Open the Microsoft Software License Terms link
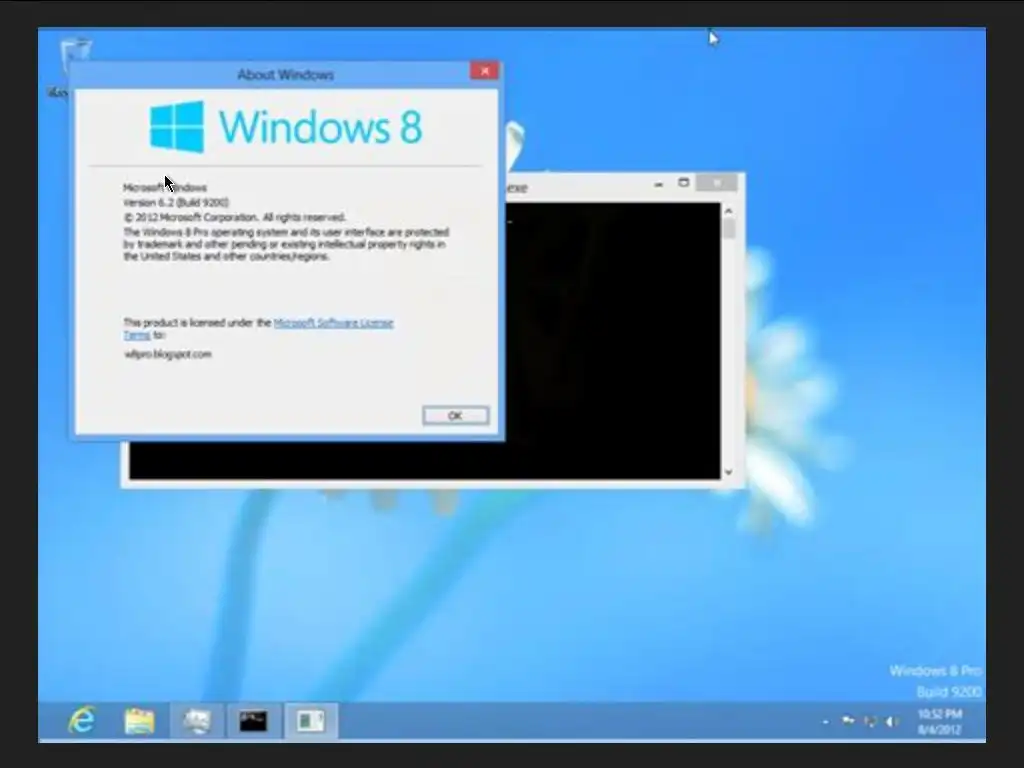The height and width of the screenshot is (768, 1024). coord(333,323)
